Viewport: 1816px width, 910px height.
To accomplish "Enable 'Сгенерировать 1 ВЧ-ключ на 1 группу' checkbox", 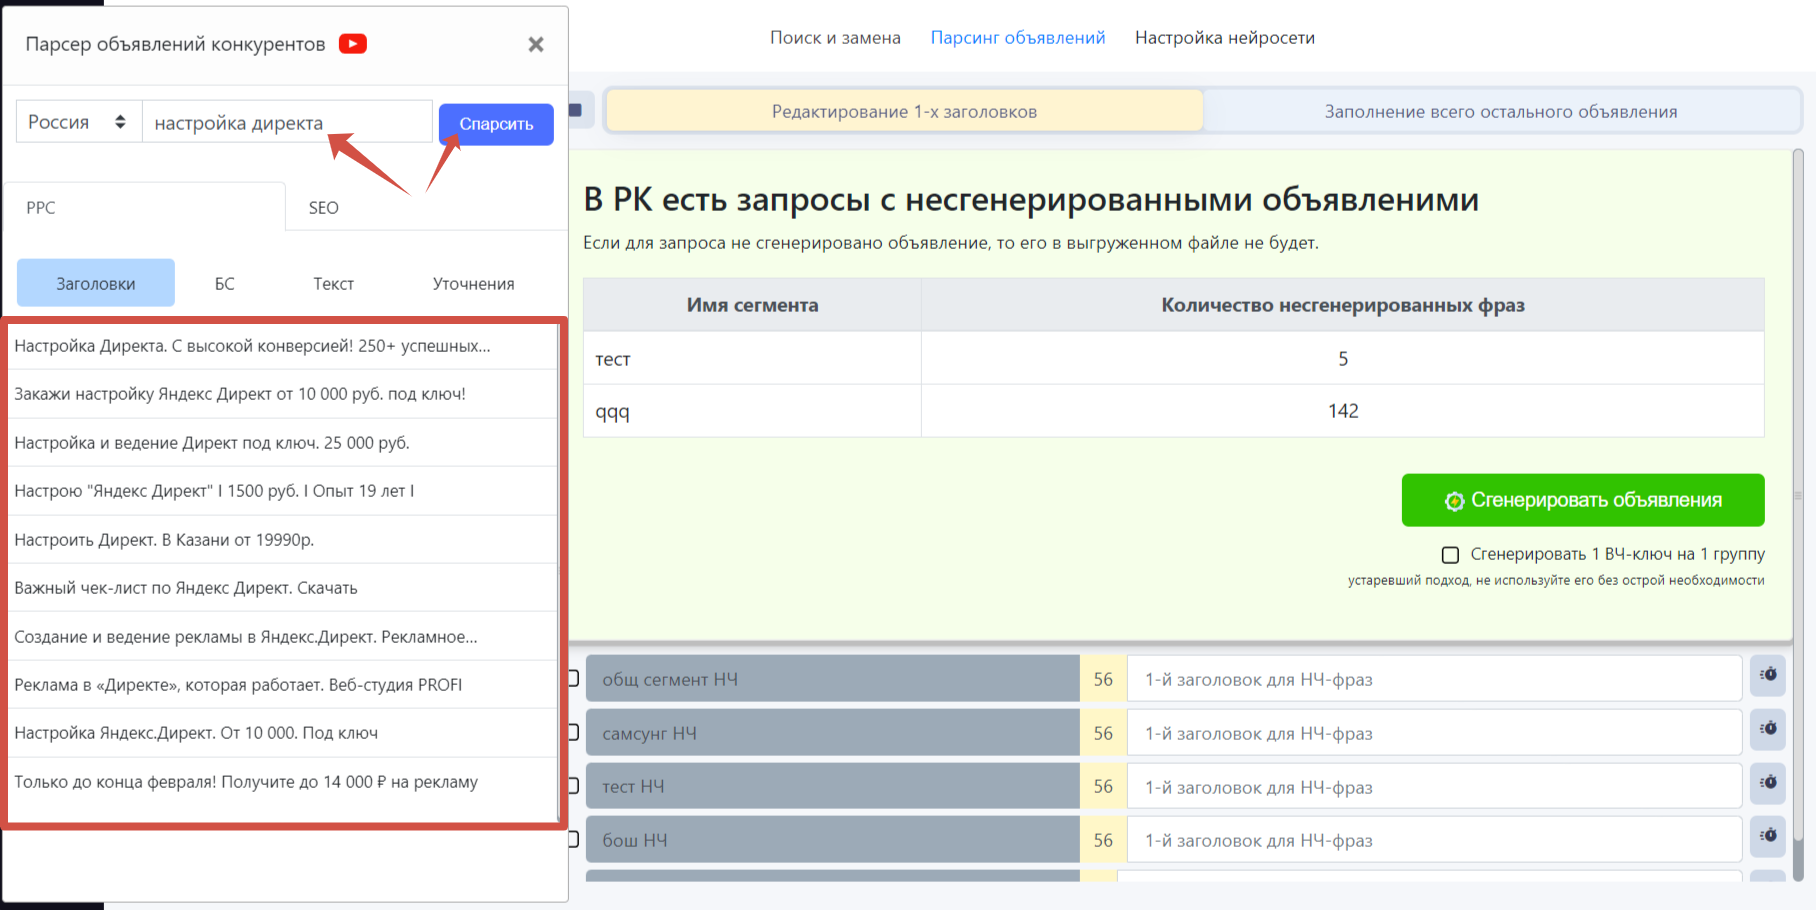I will coord(1450,554).
